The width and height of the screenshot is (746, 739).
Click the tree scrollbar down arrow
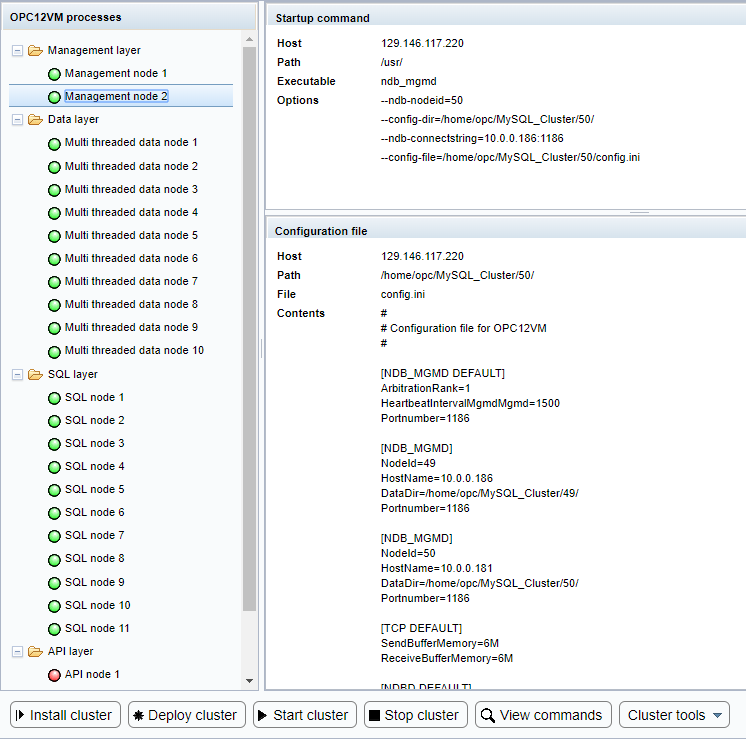pyautogui.click(x=249, y=680)
